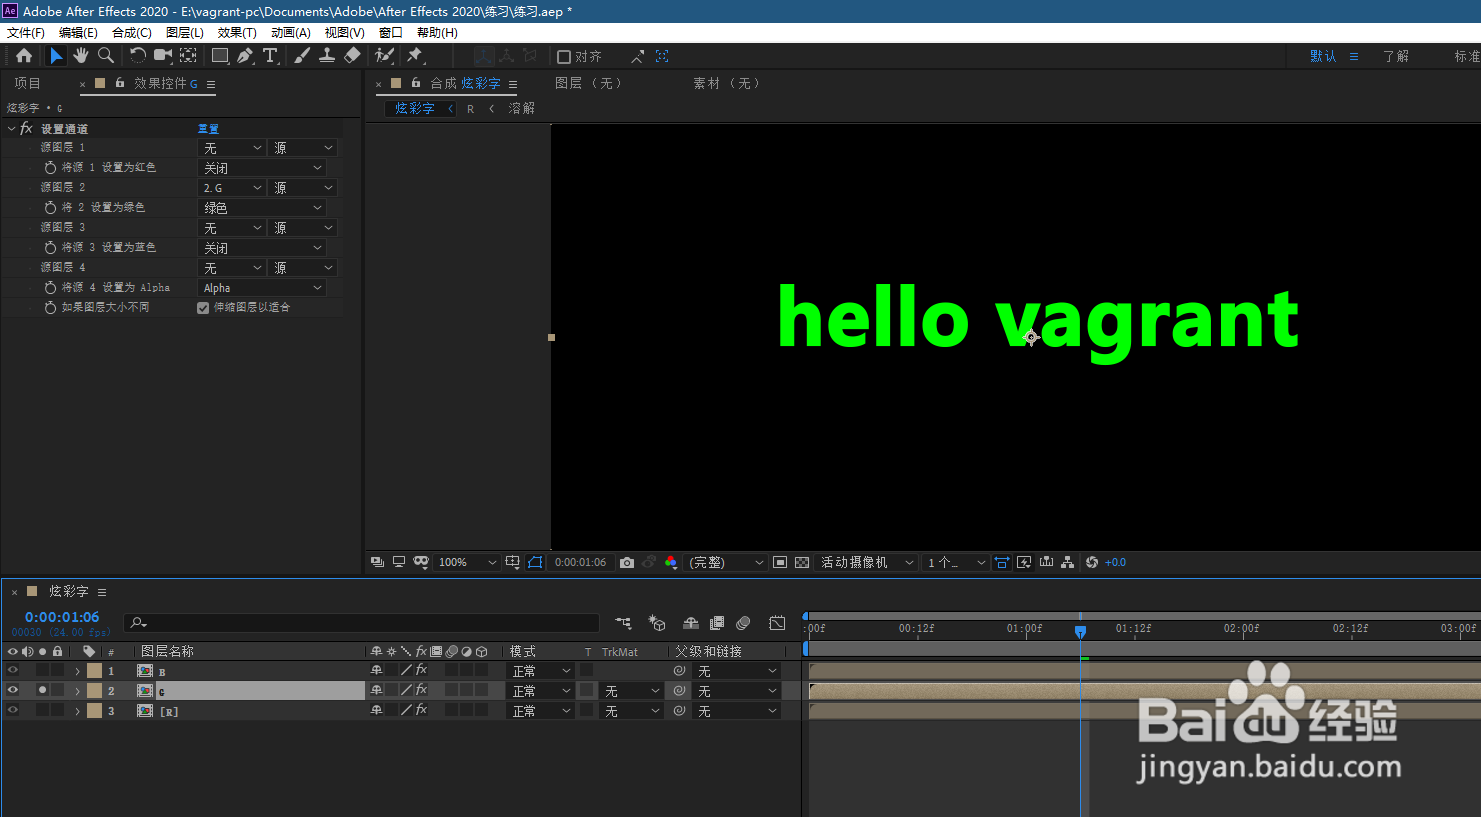Select the Selection arrow tool
1481x817 pixels.
point(56,56)
